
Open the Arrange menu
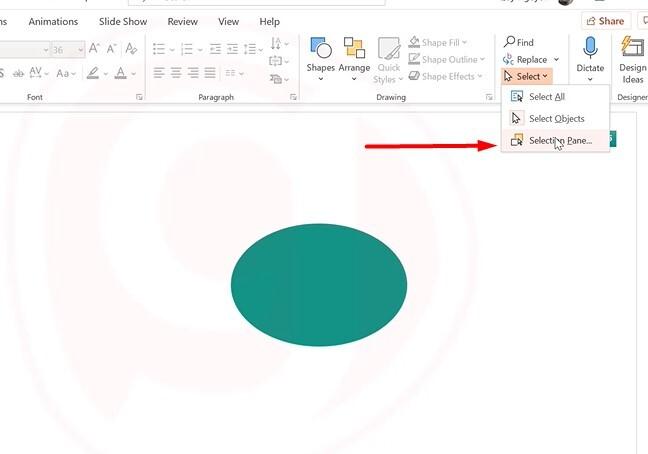354,59
